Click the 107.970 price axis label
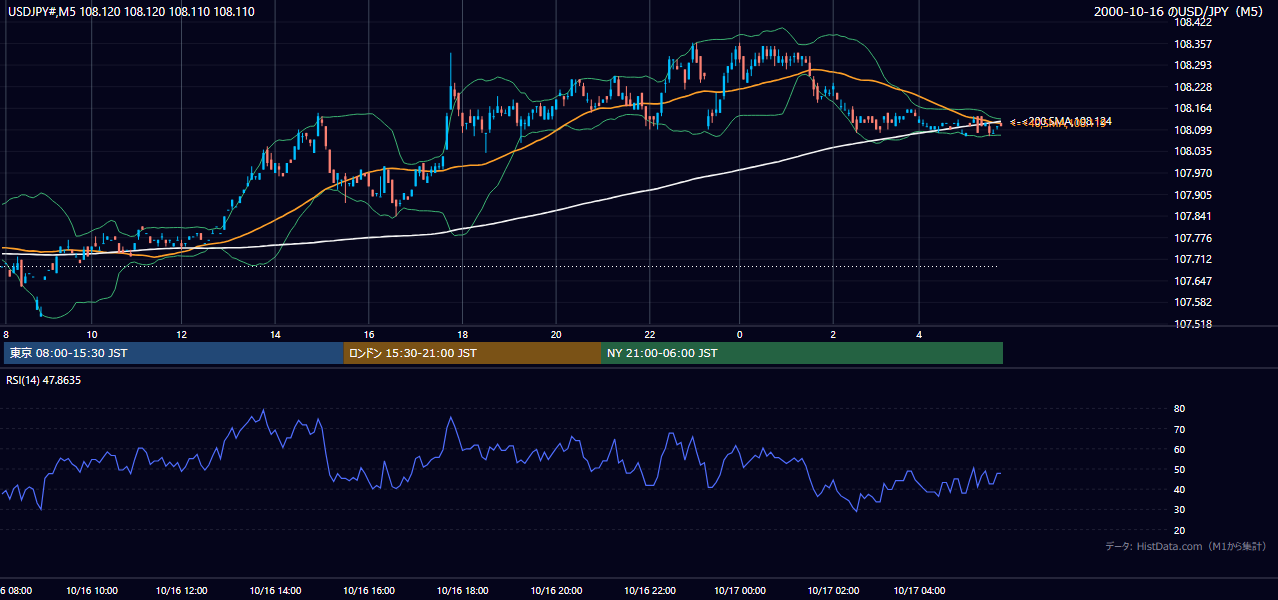The image size is (1278, 600). [1194, 173]
